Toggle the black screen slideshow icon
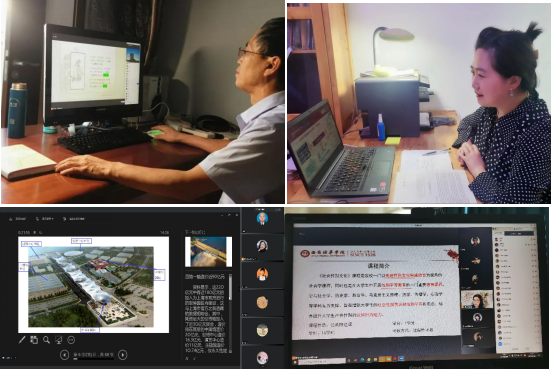Screen dimensions: 551x370 (x=58, y=340)
